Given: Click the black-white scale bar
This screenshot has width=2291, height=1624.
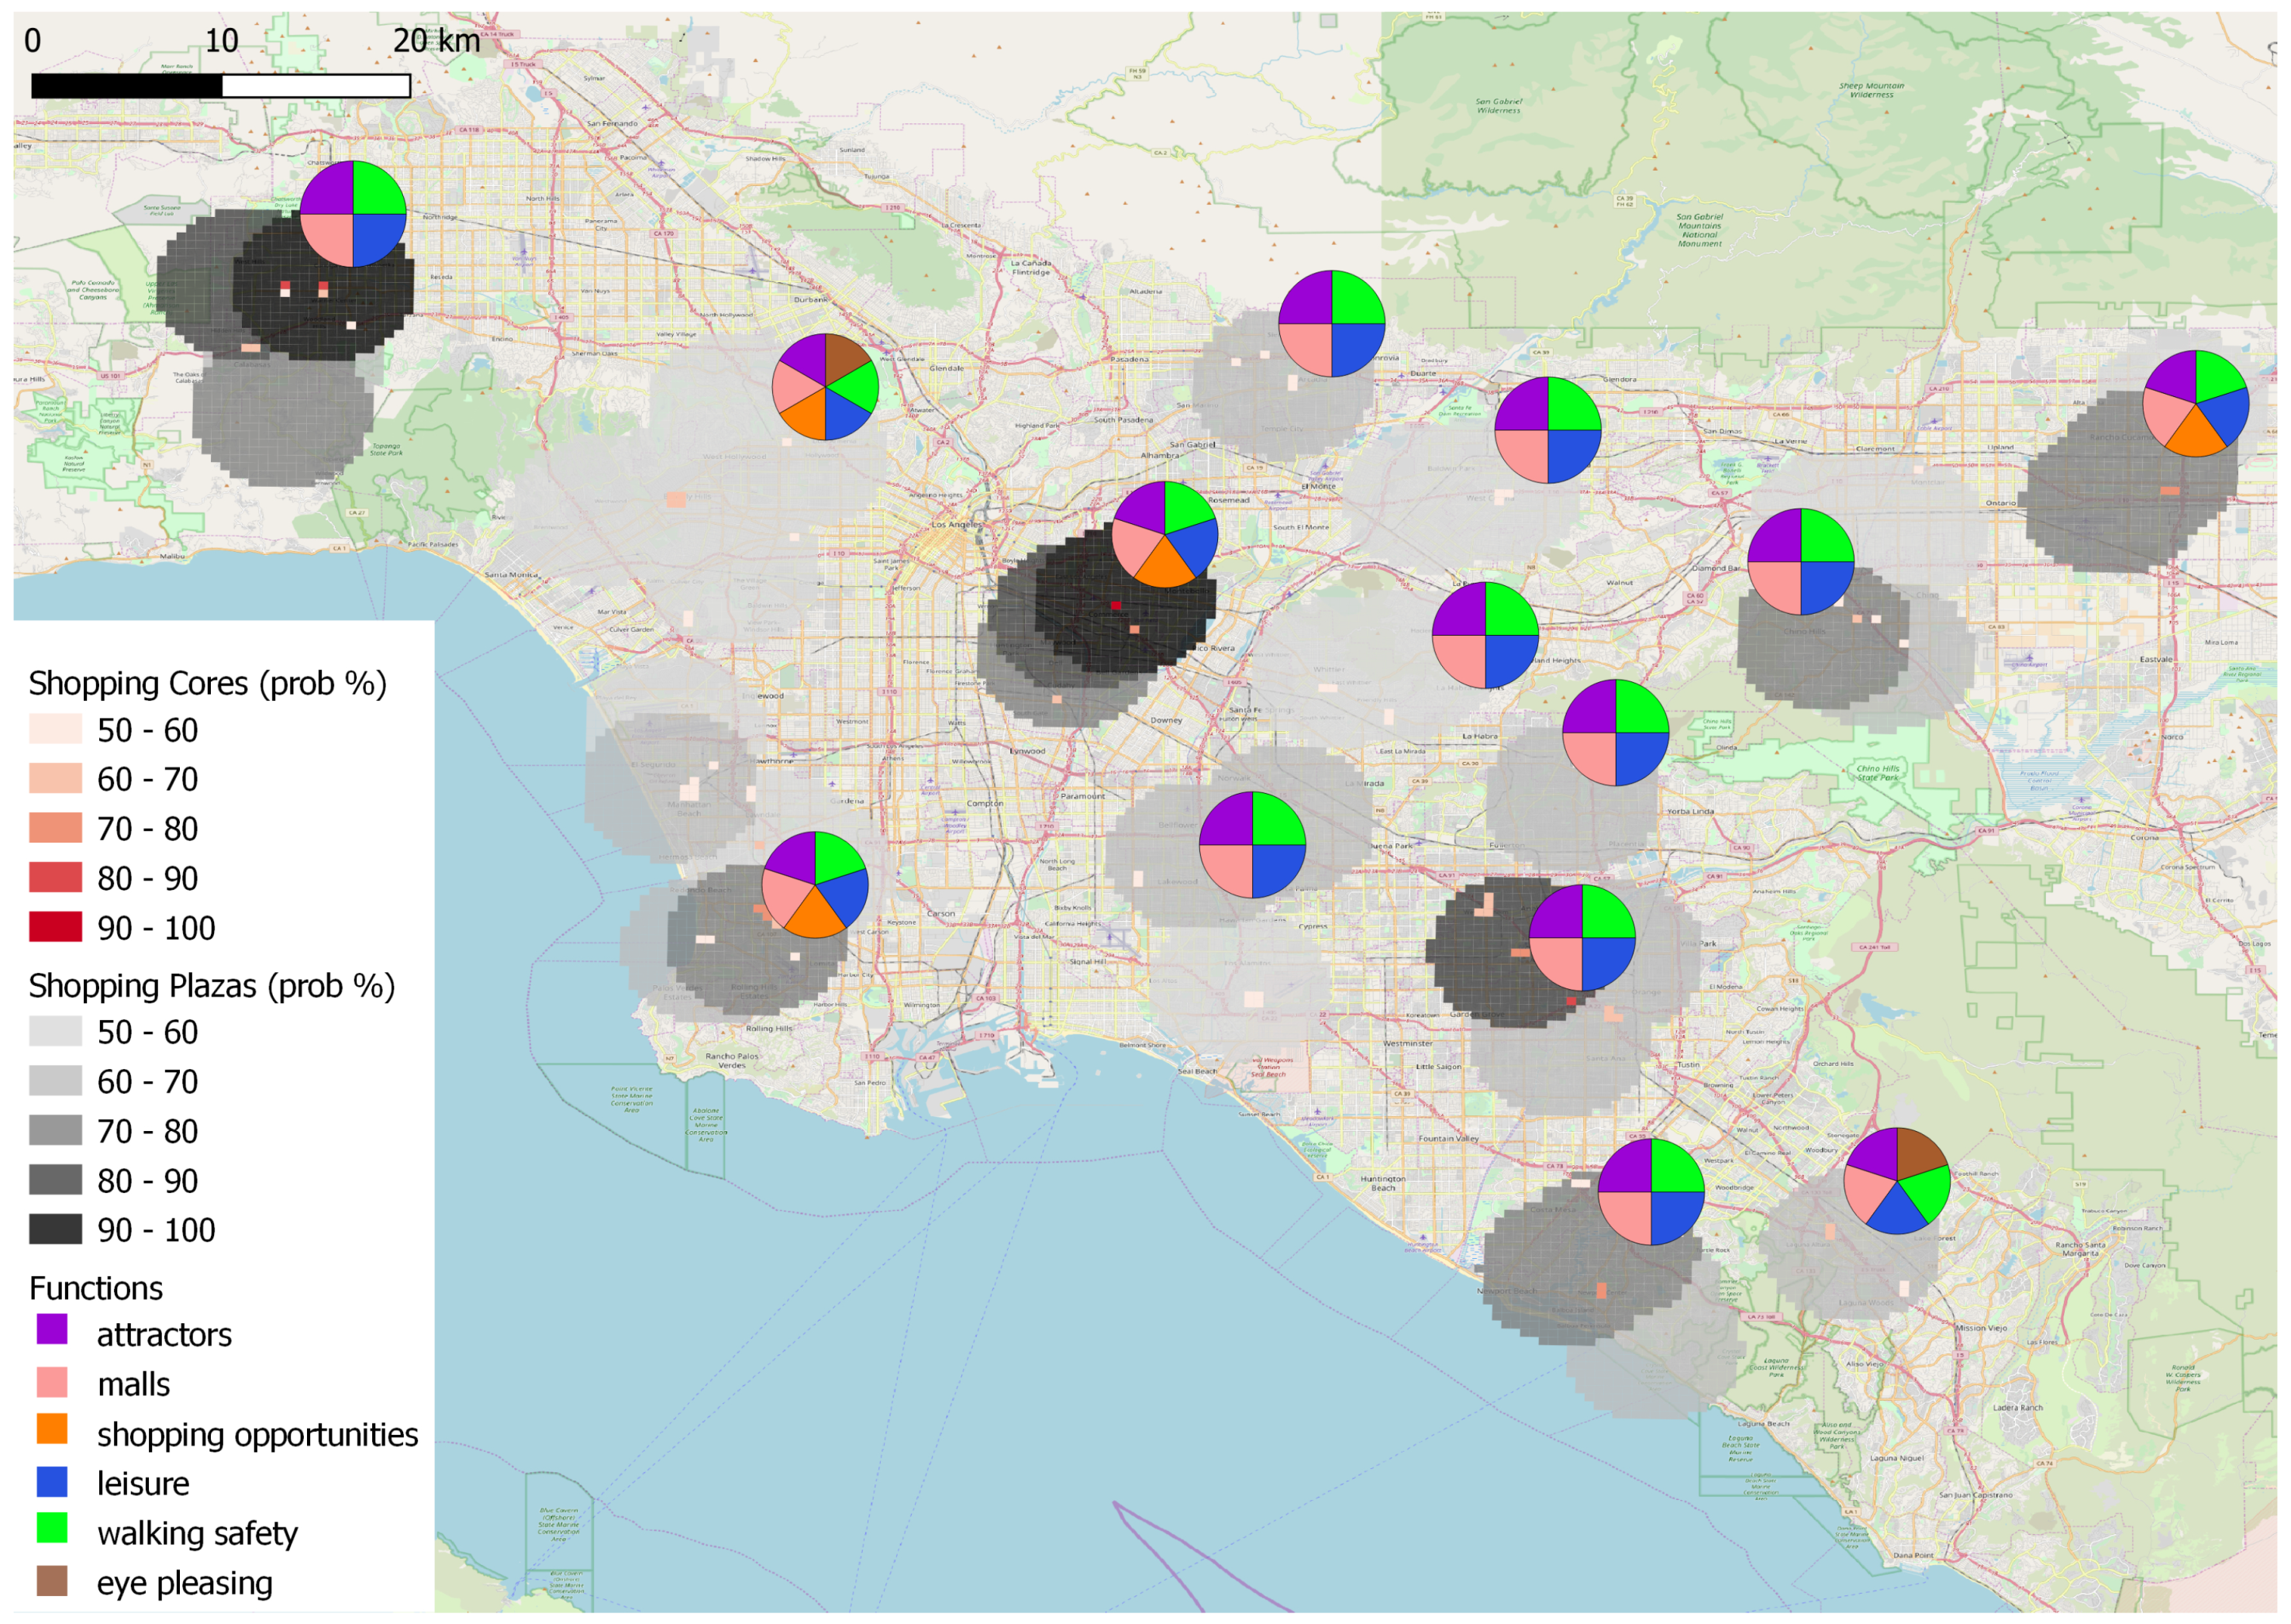Looking at the screenshot, I should (220, 86).
